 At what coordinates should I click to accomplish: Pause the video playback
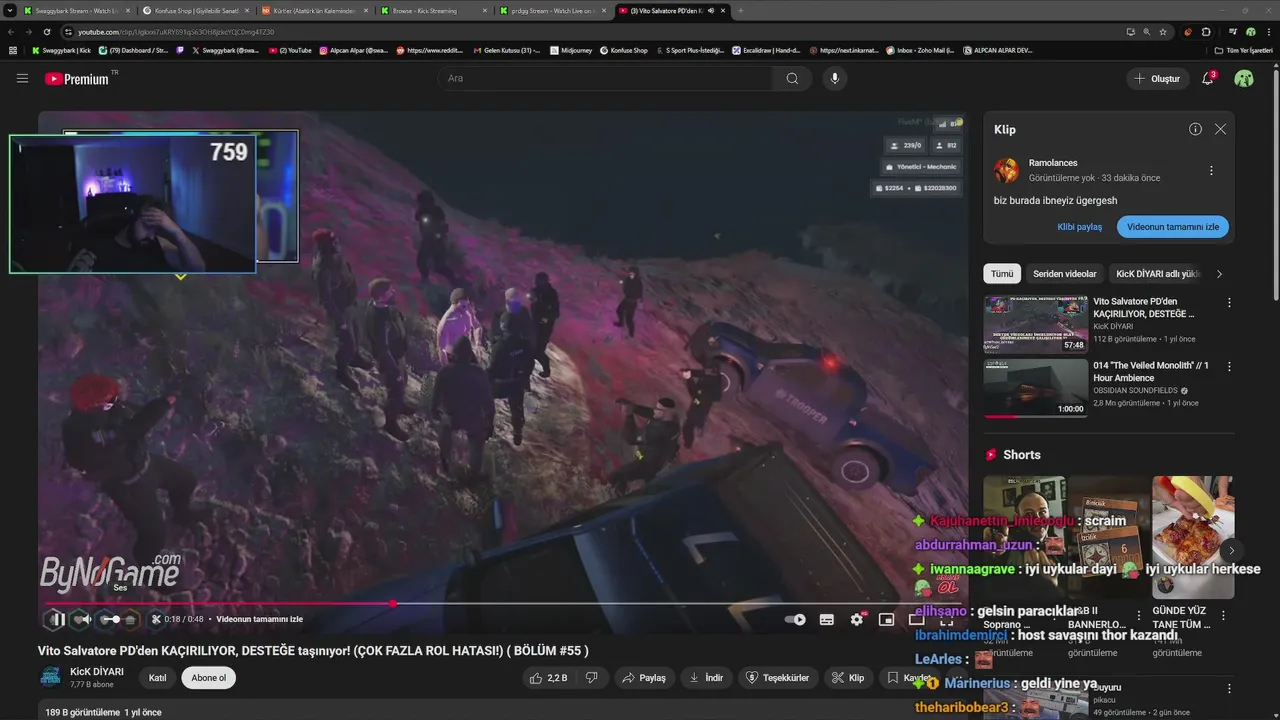pos(57,619)
